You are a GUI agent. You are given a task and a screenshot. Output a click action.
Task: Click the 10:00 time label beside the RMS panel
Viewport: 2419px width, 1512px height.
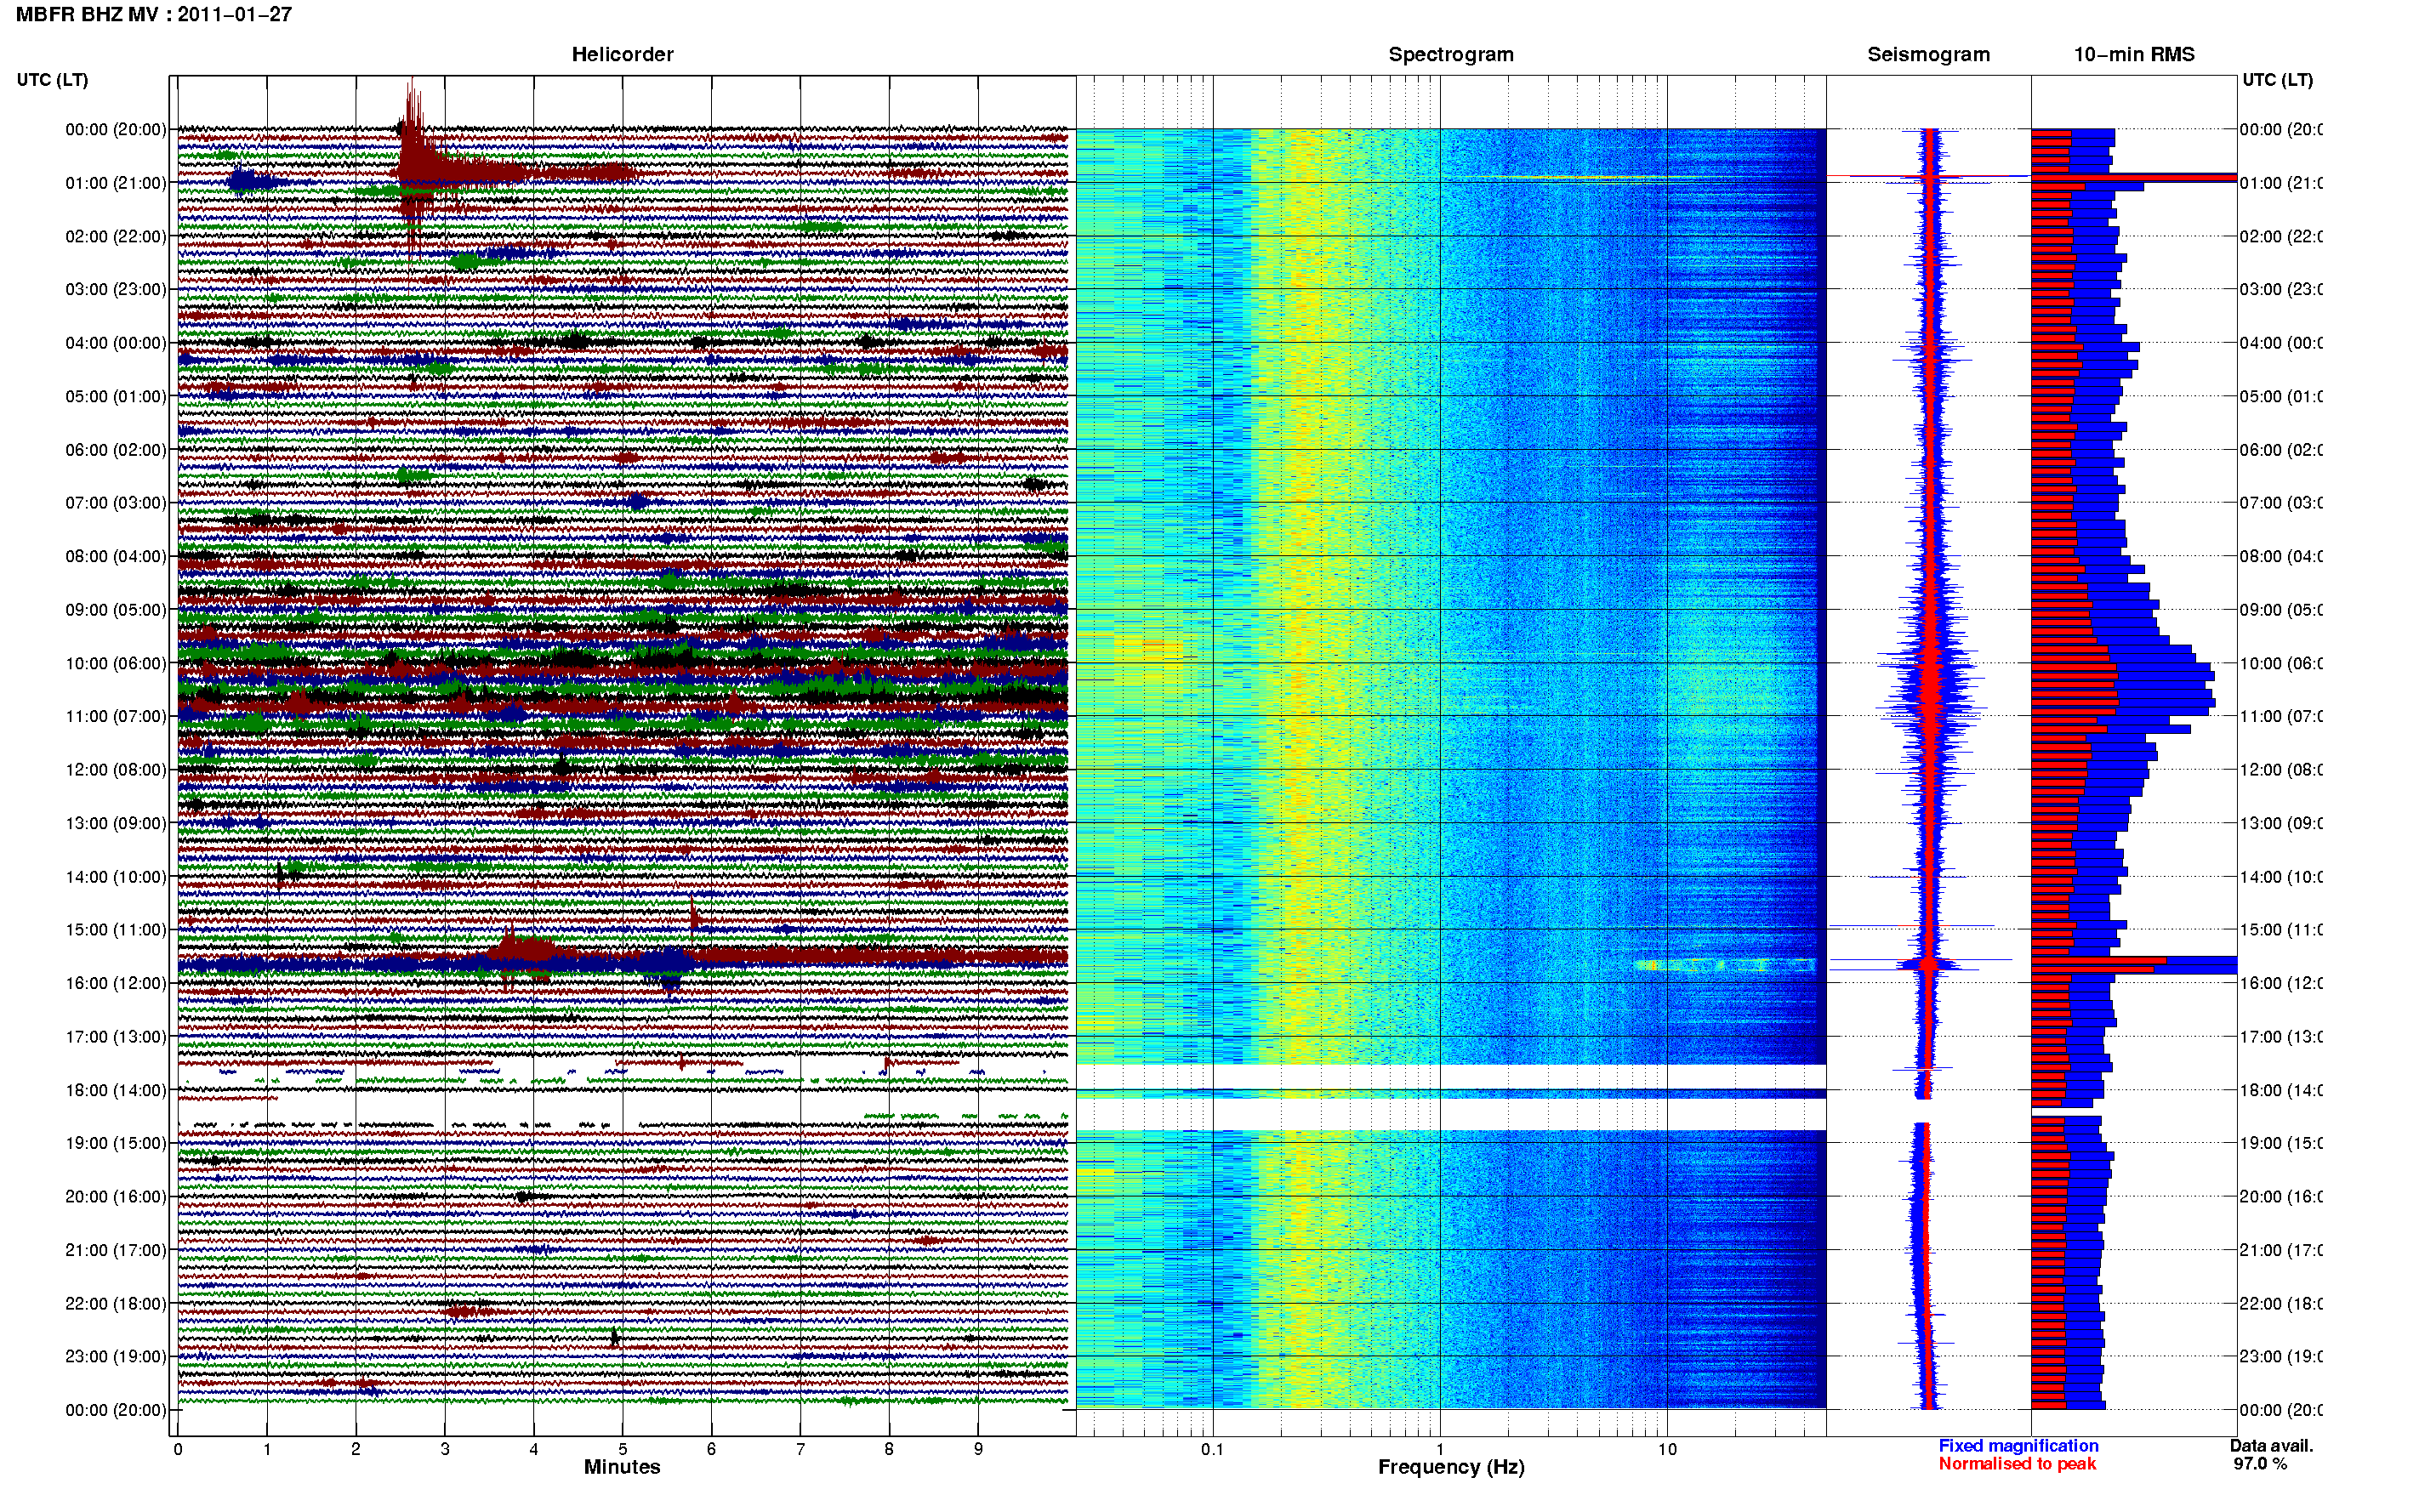(2281, 663)
